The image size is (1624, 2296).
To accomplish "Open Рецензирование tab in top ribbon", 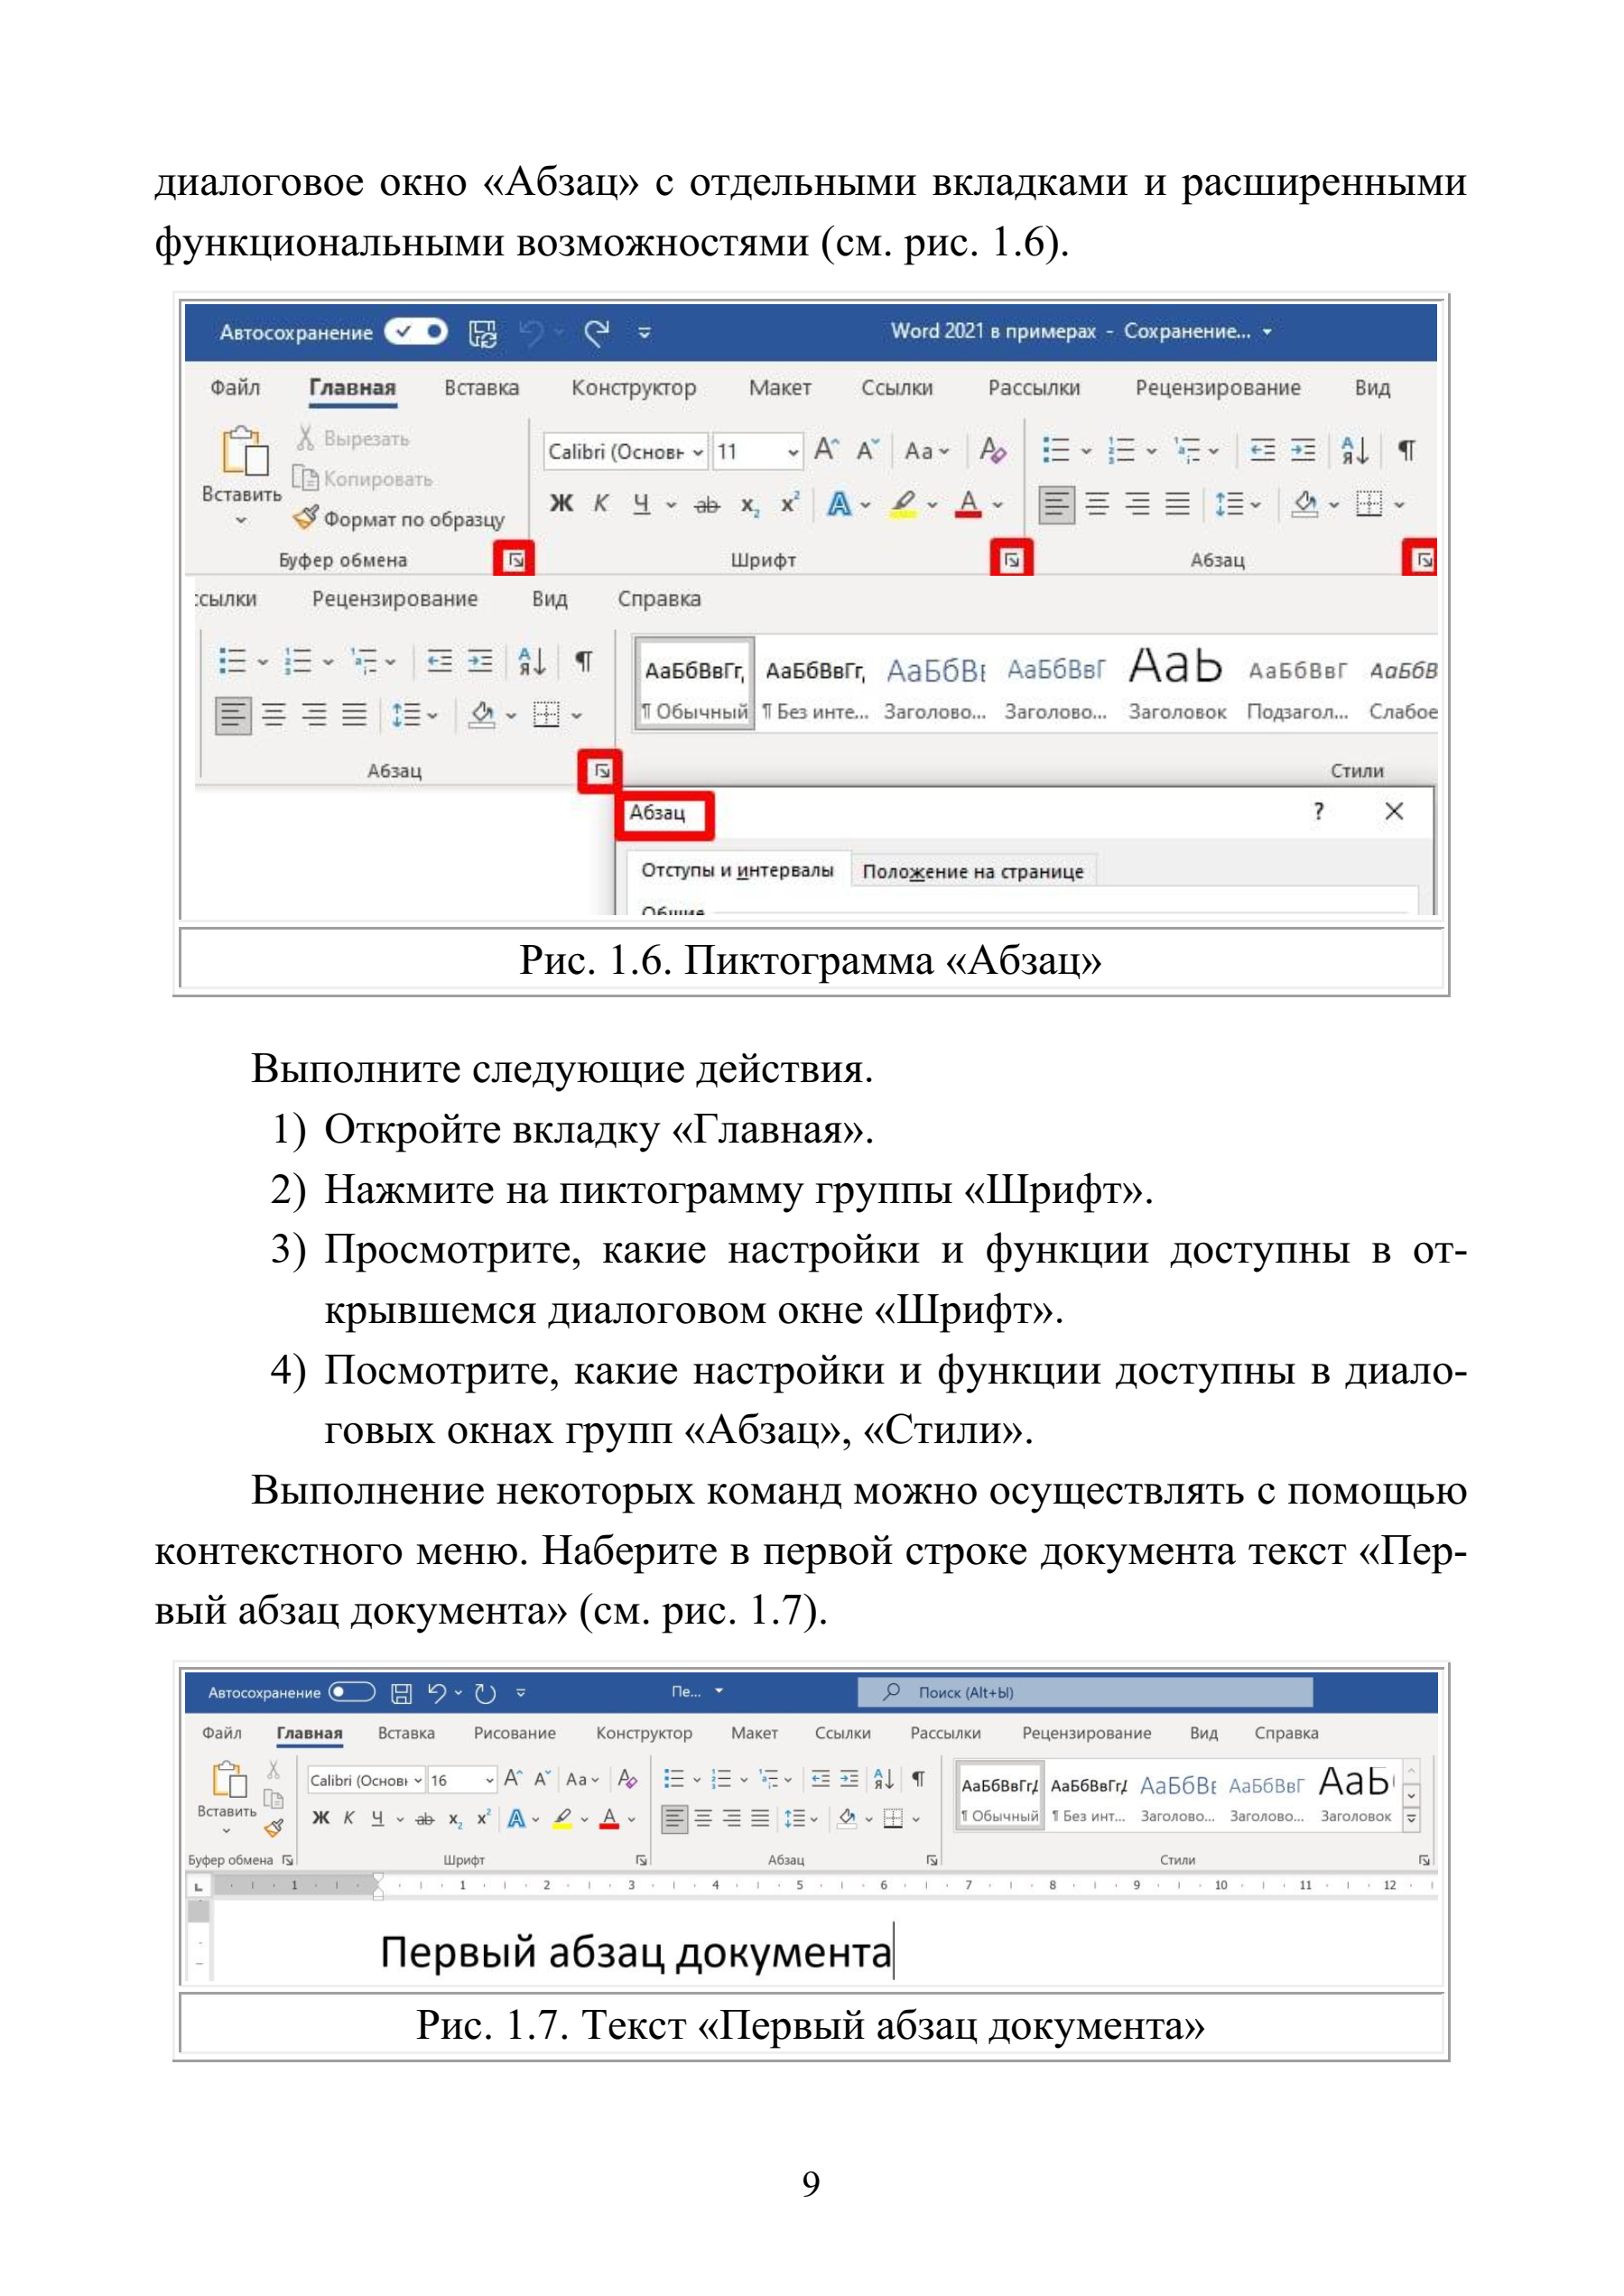I will click(x=1217, y=388).
